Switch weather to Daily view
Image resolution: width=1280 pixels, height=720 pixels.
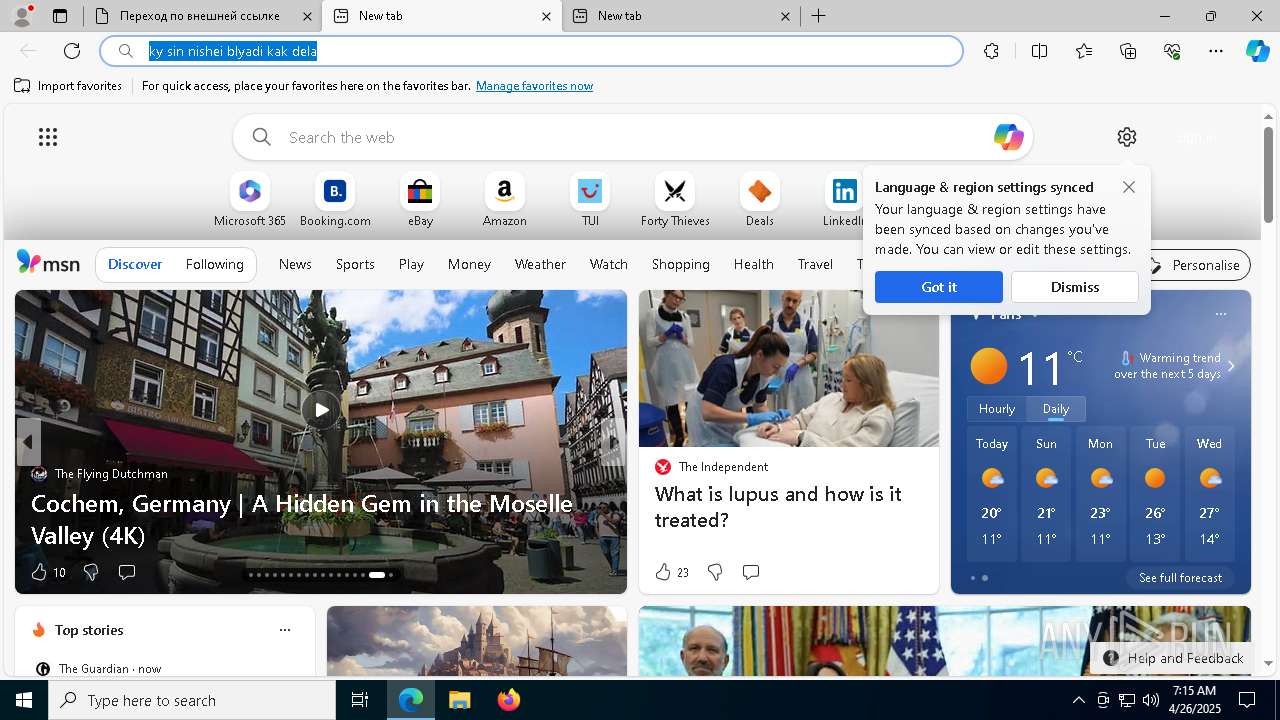point(1056,409)
